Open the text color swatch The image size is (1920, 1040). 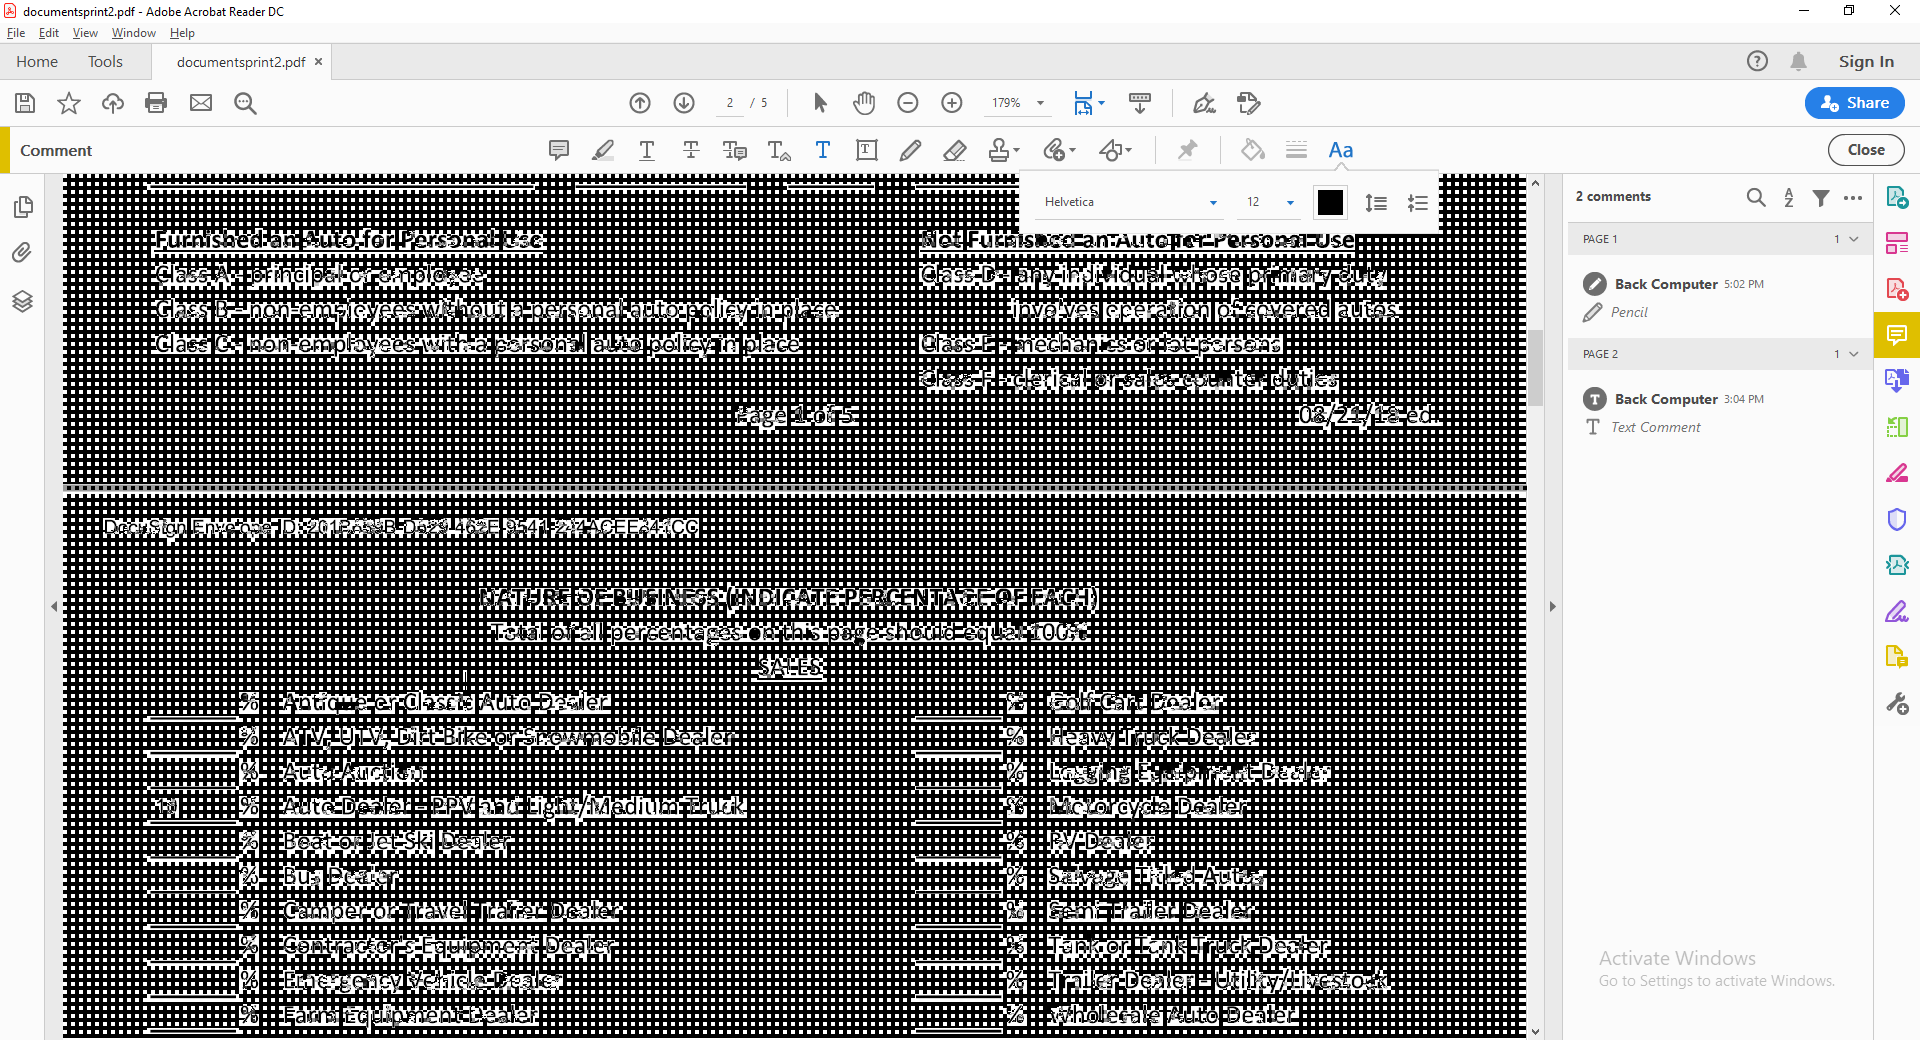point(1330,201)
